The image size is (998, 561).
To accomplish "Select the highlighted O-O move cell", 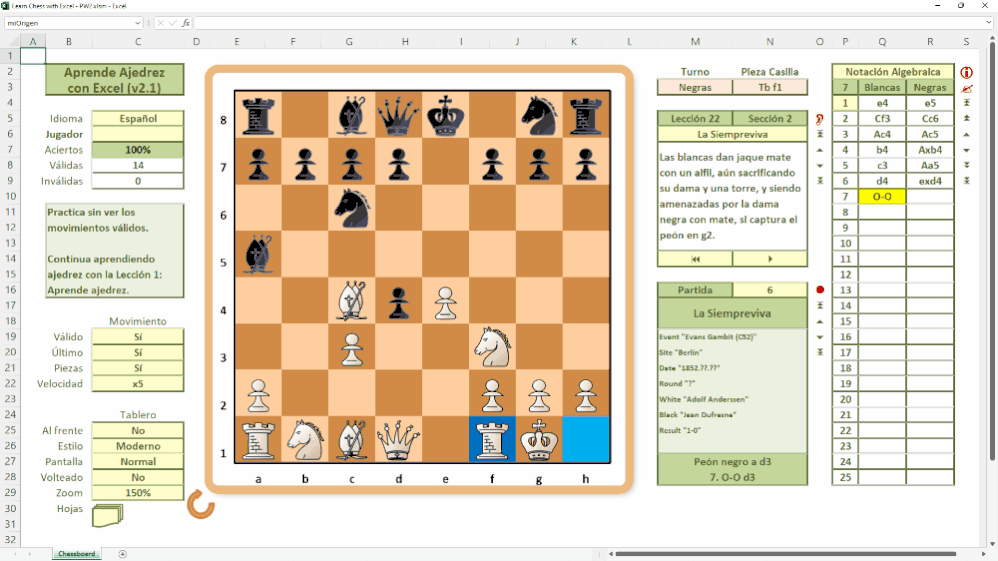I will click(x=882, y=197).
